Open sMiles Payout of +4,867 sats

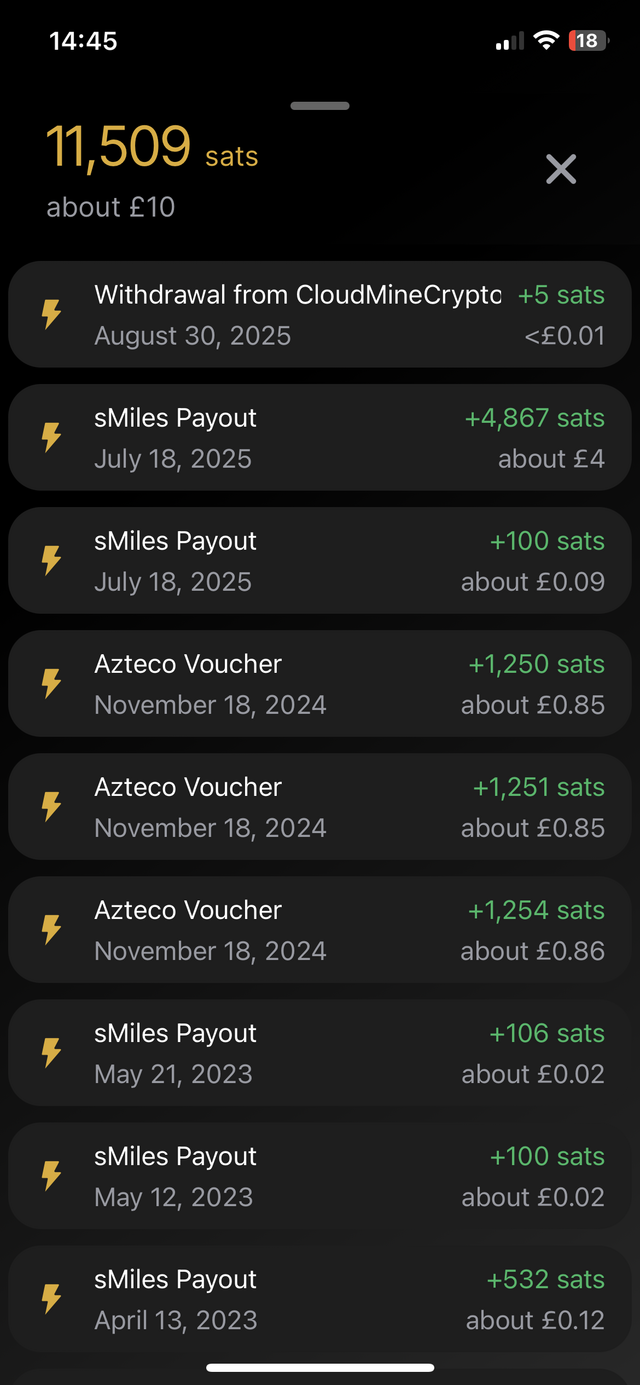click(320, 438)
